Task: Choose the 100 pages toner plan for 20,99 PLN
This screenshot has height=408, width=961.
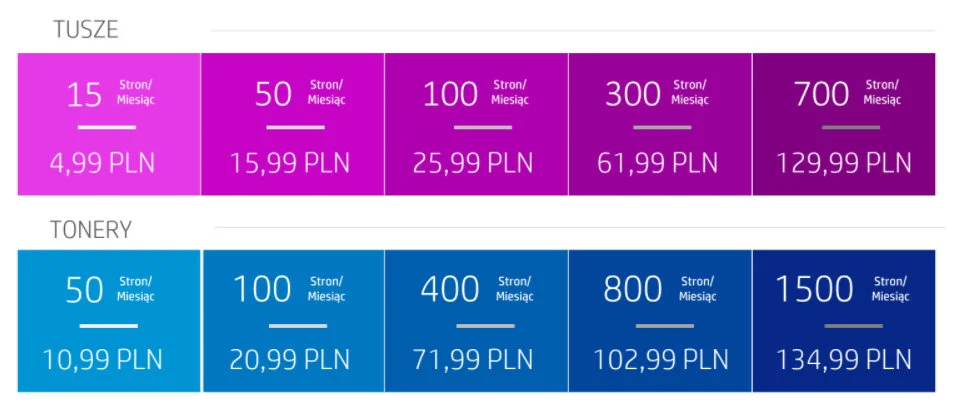Action: (x=292, y=320)
